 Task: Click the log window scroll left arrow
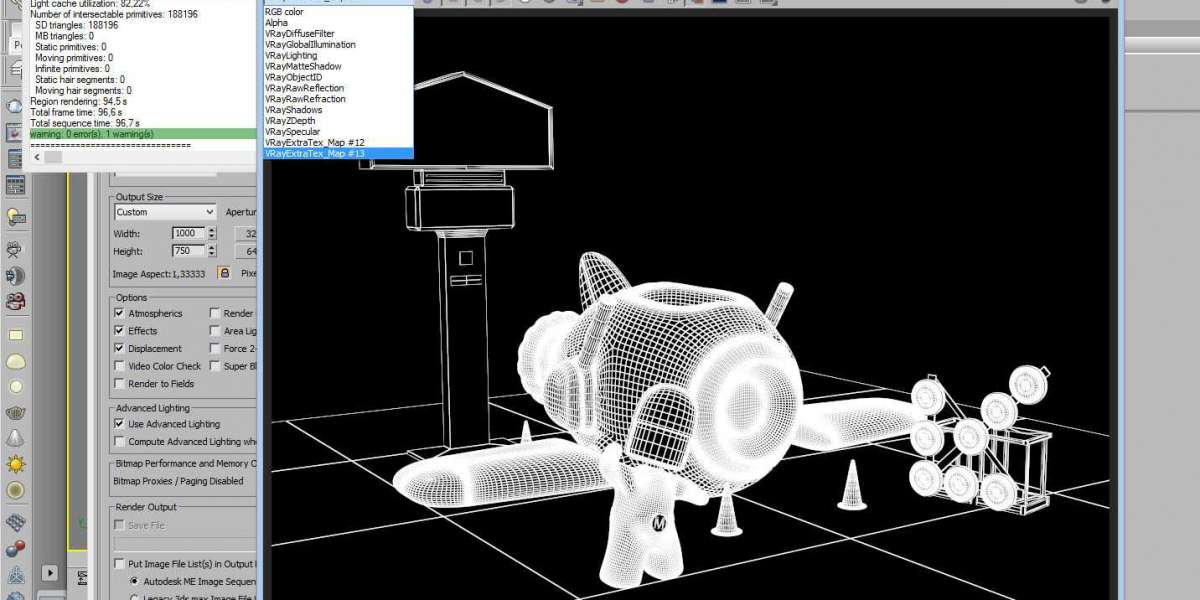point(37,157)
